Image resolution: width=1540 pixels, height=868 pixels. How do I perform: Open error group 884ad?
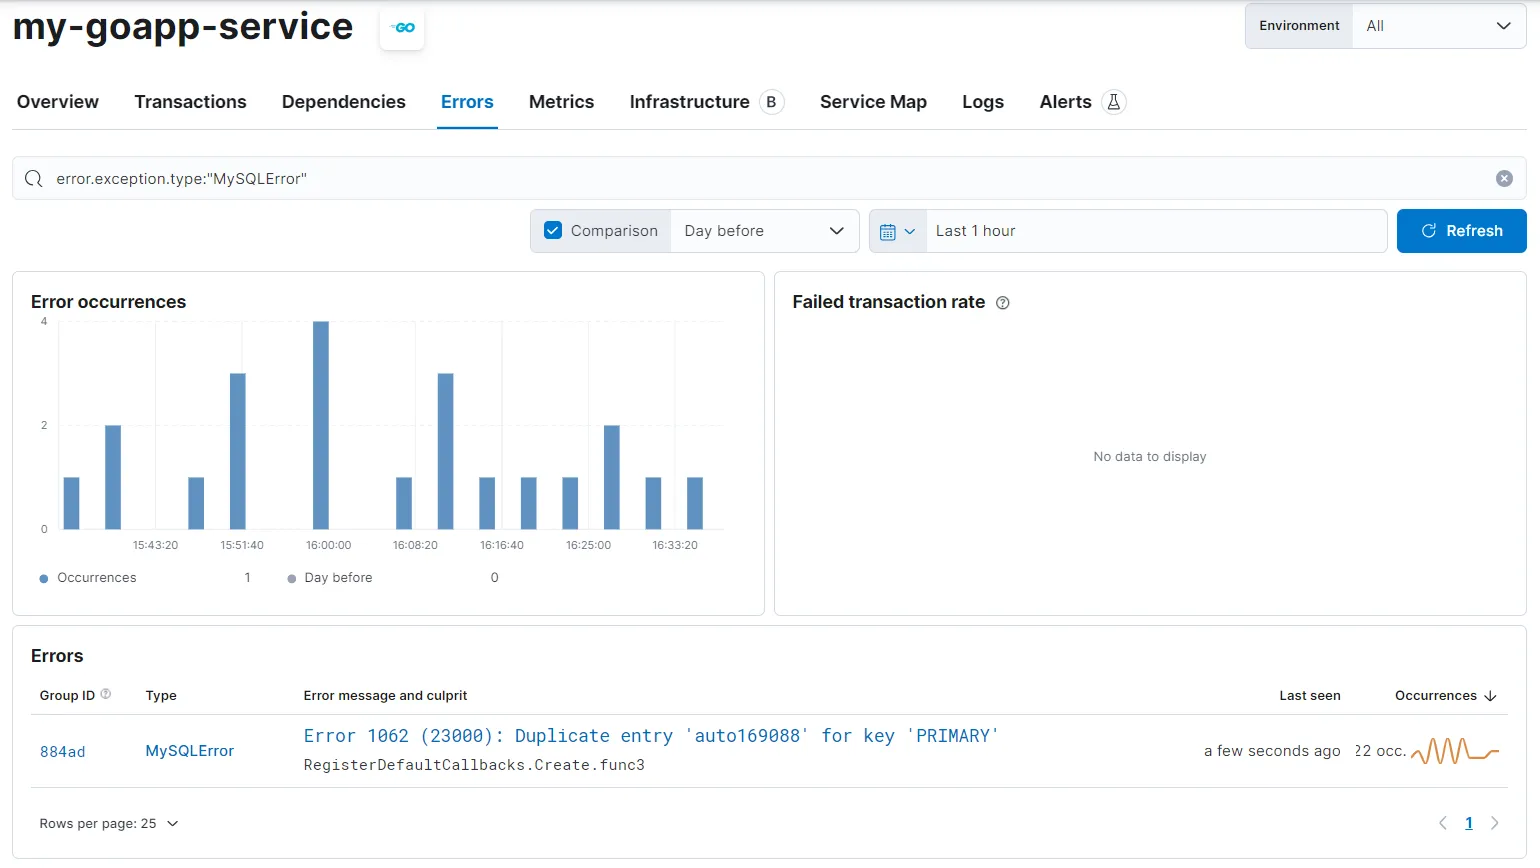tap(63, 752)
